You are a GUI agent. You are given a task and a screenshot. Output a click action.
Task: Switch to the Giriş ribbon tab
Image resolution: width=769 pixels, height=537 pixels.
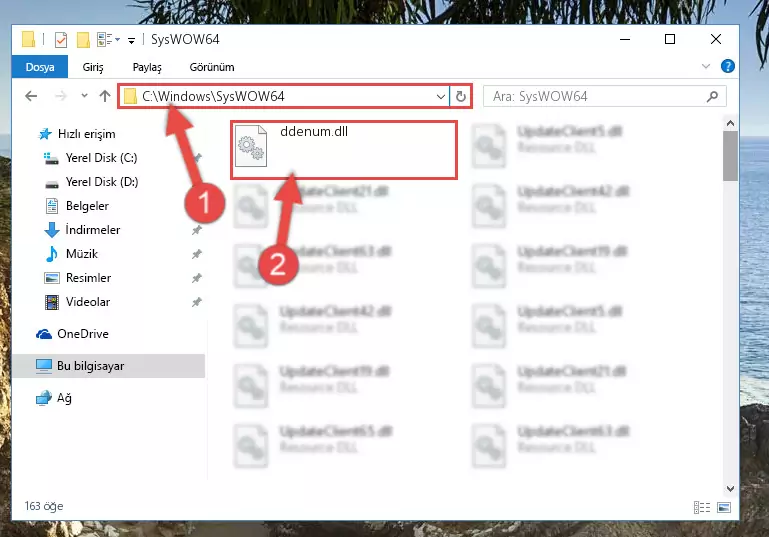coord(93,67)
